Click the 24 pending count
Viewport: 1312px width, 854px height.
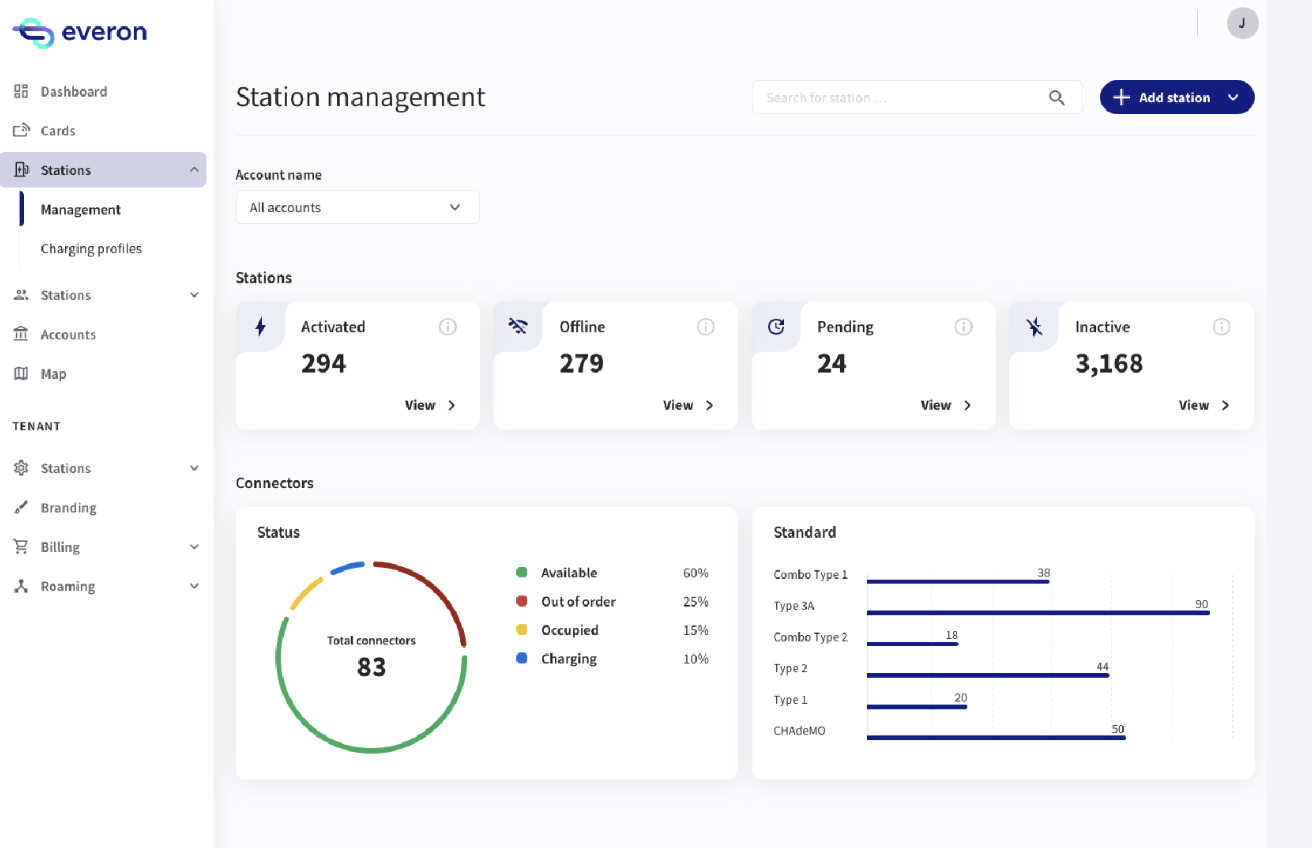(832, 363)
